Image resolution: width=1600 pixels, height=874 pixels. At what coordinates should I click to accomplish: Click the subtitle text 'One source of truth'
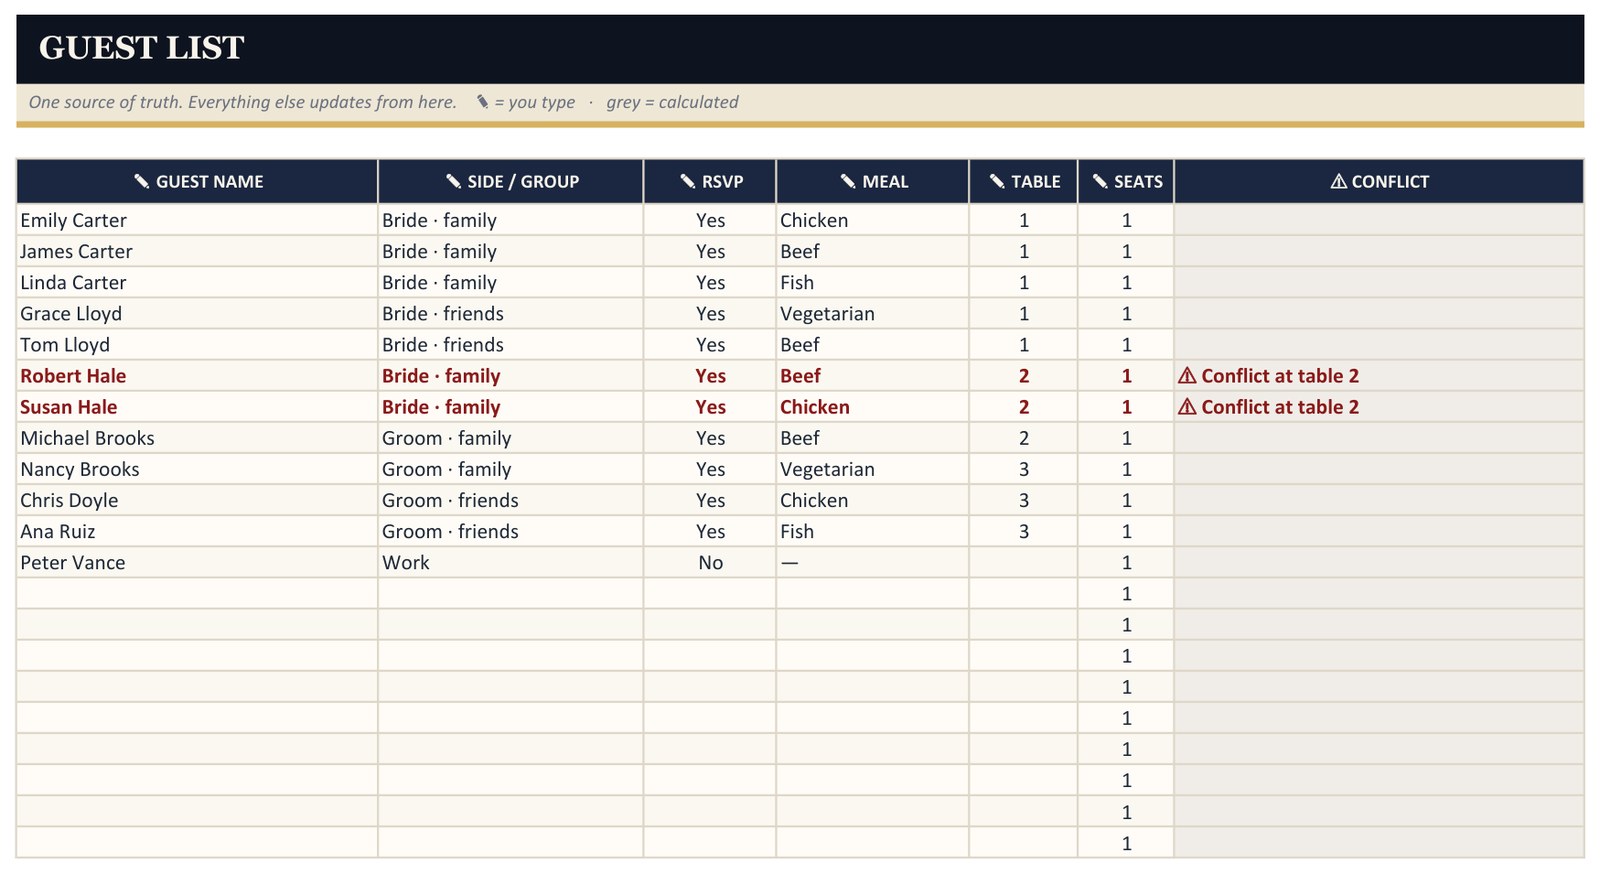tap(105, 102)
